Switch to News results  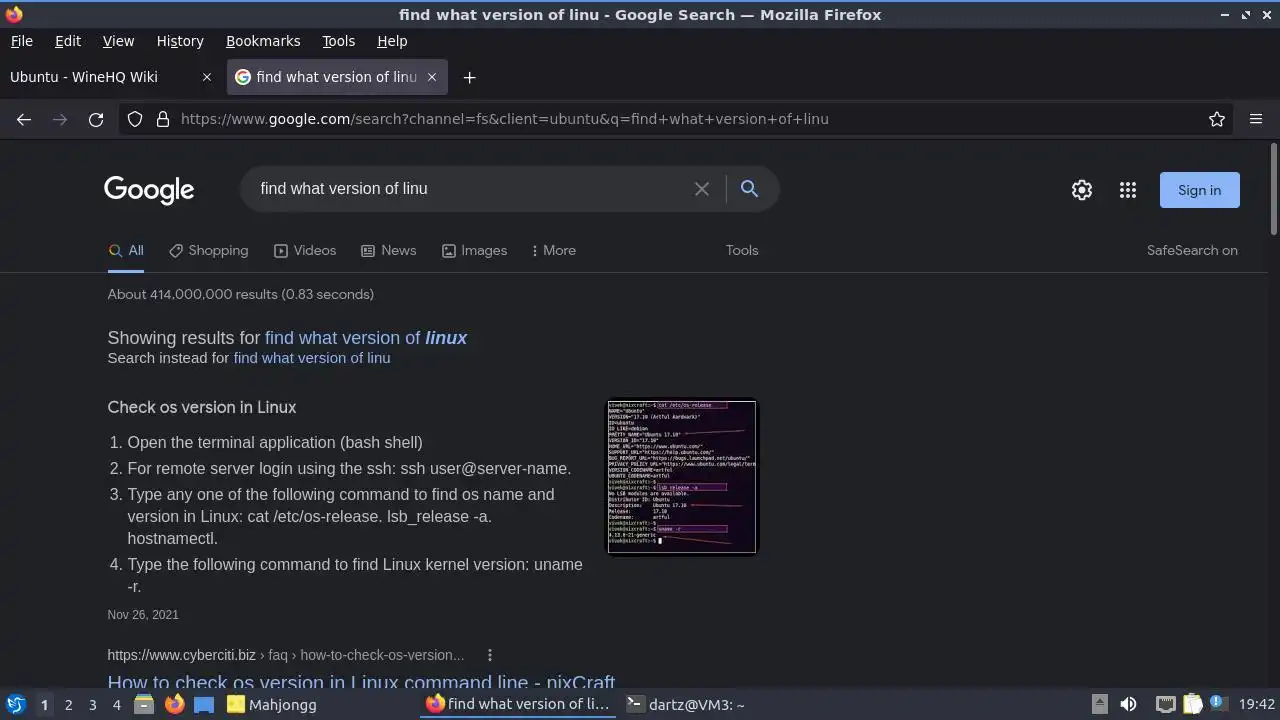pos(388,251)
